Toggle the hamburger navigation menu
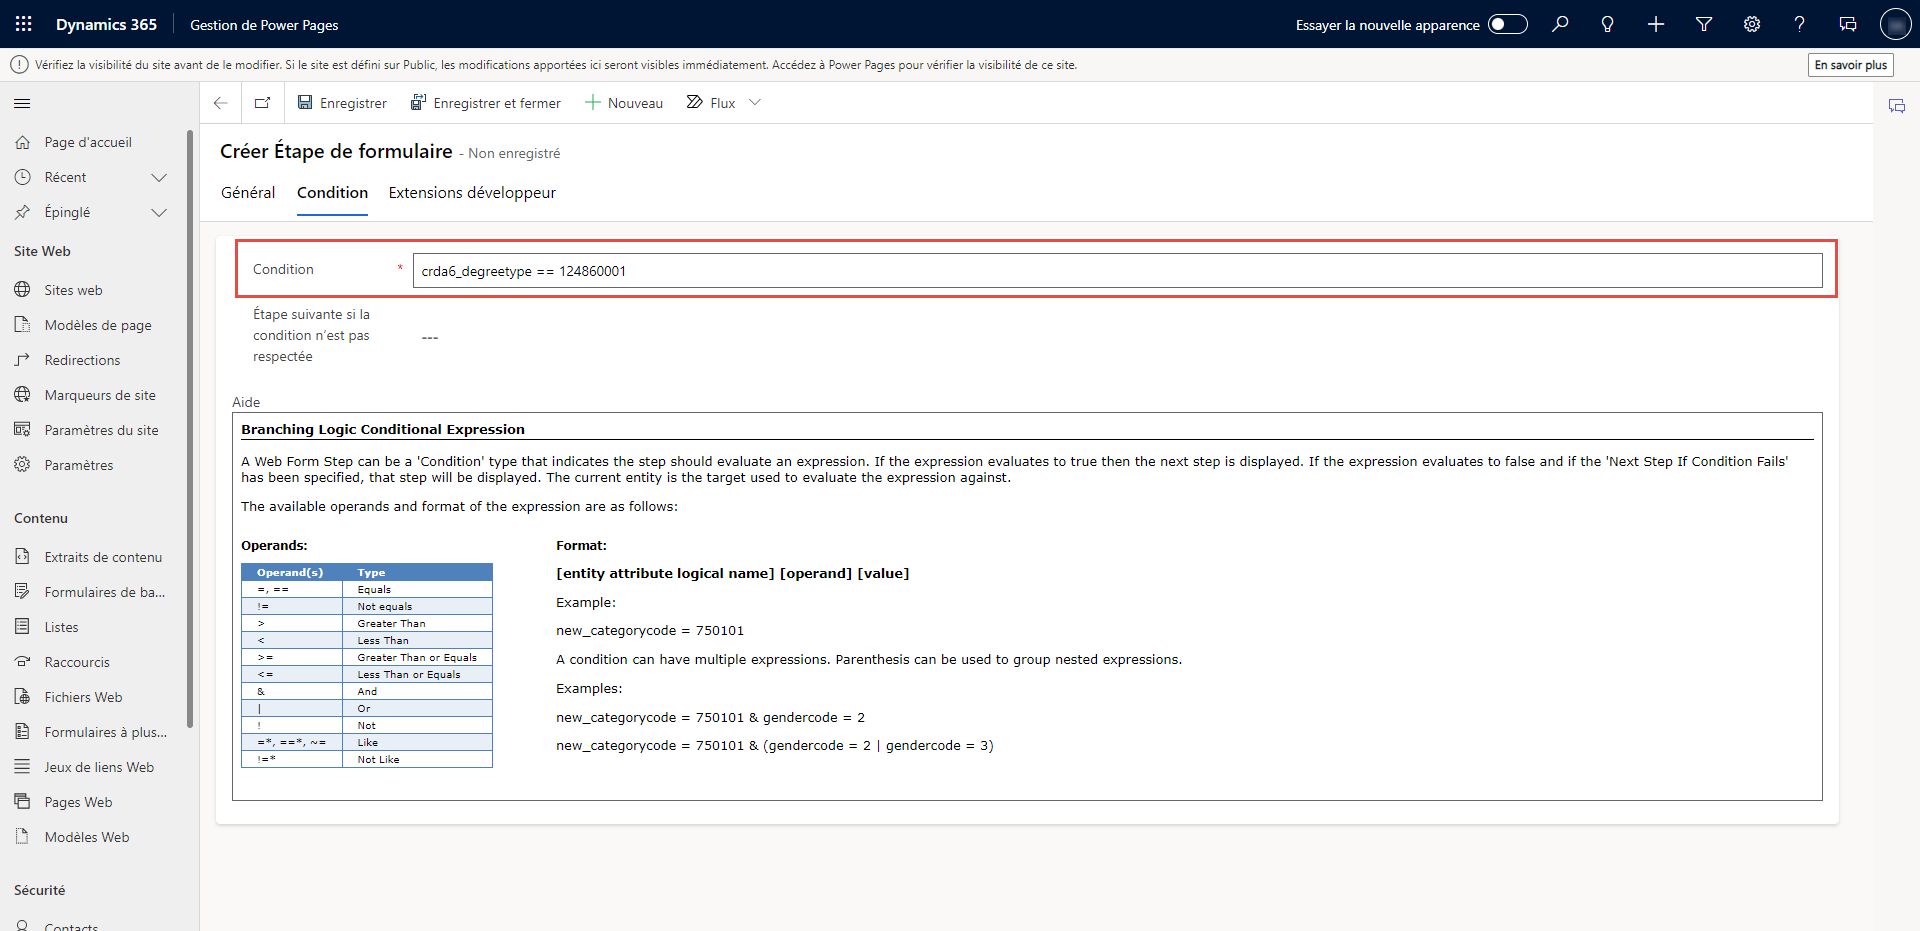Image resolution: width=1920 pixels, height=931 pixels. tap(22, 103)
